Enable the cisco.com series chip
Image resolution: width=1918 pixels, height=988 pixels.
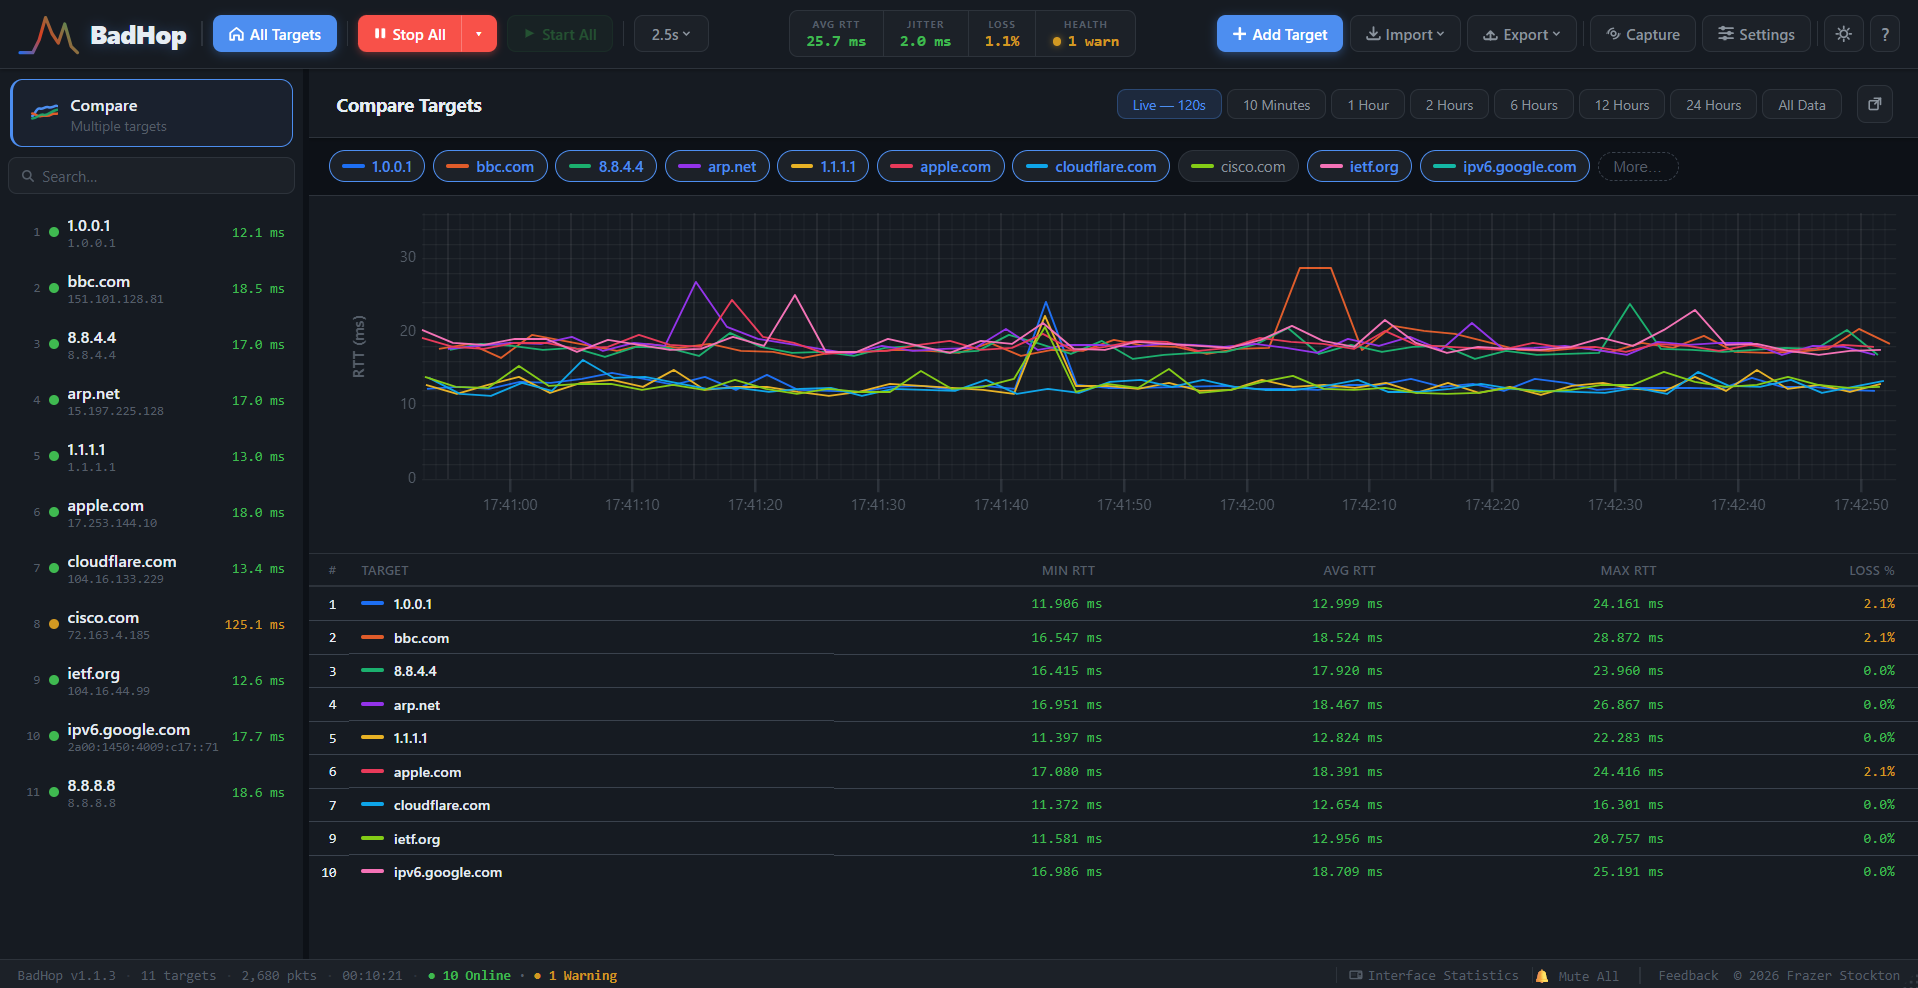(x=1239, y=167)
